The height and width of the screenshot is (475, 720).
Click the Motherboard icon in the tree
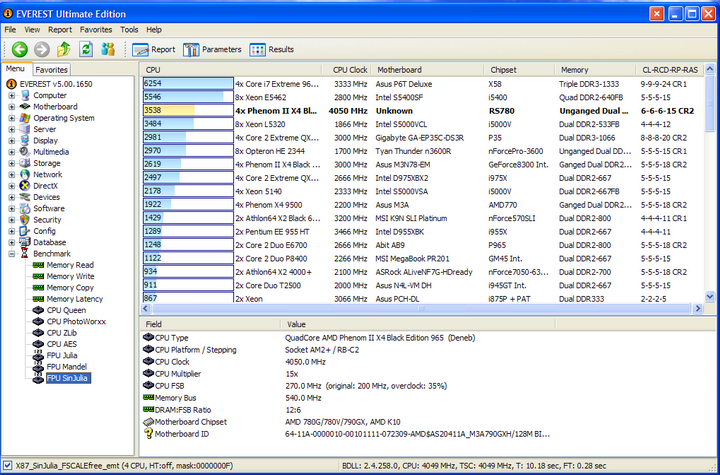tap(25, 107)
